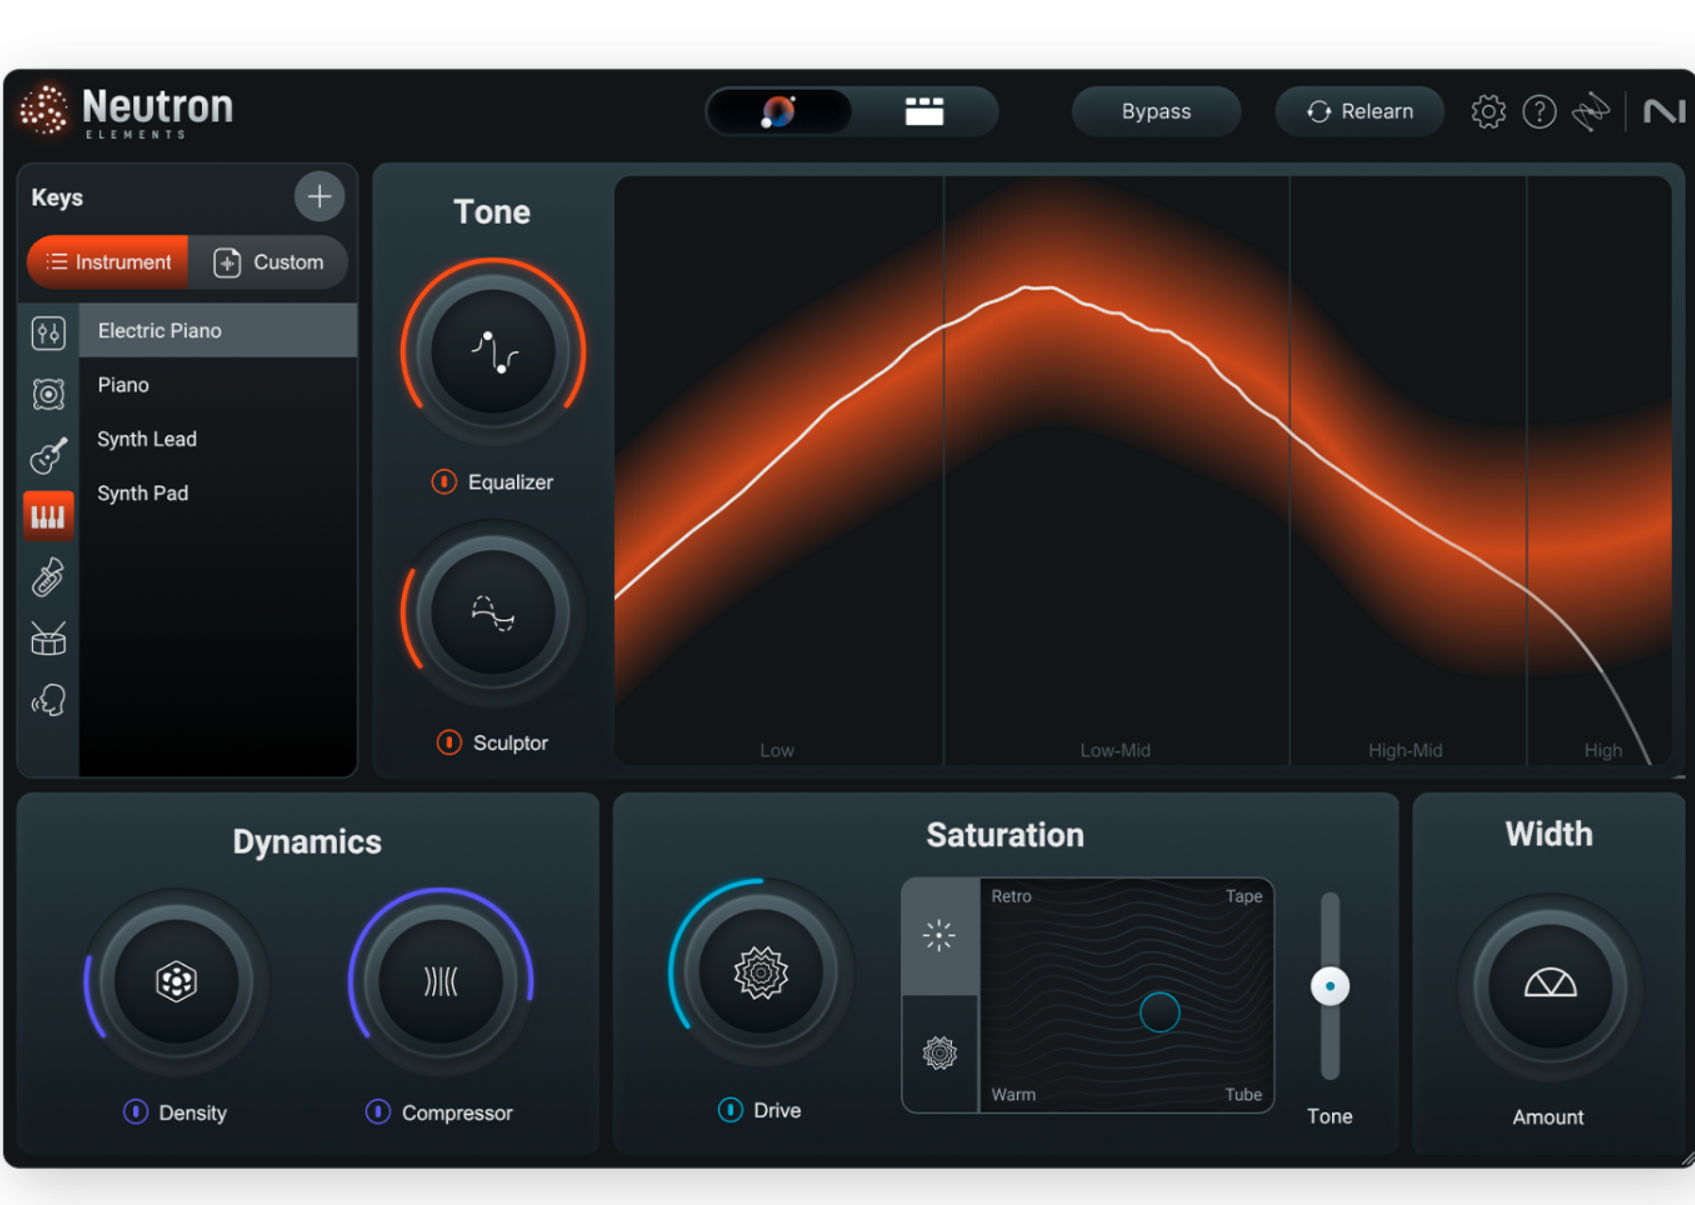Click the crossed-out plug icon in header
This screenshot has width=1695, height=1205.
coord(1590,111)
